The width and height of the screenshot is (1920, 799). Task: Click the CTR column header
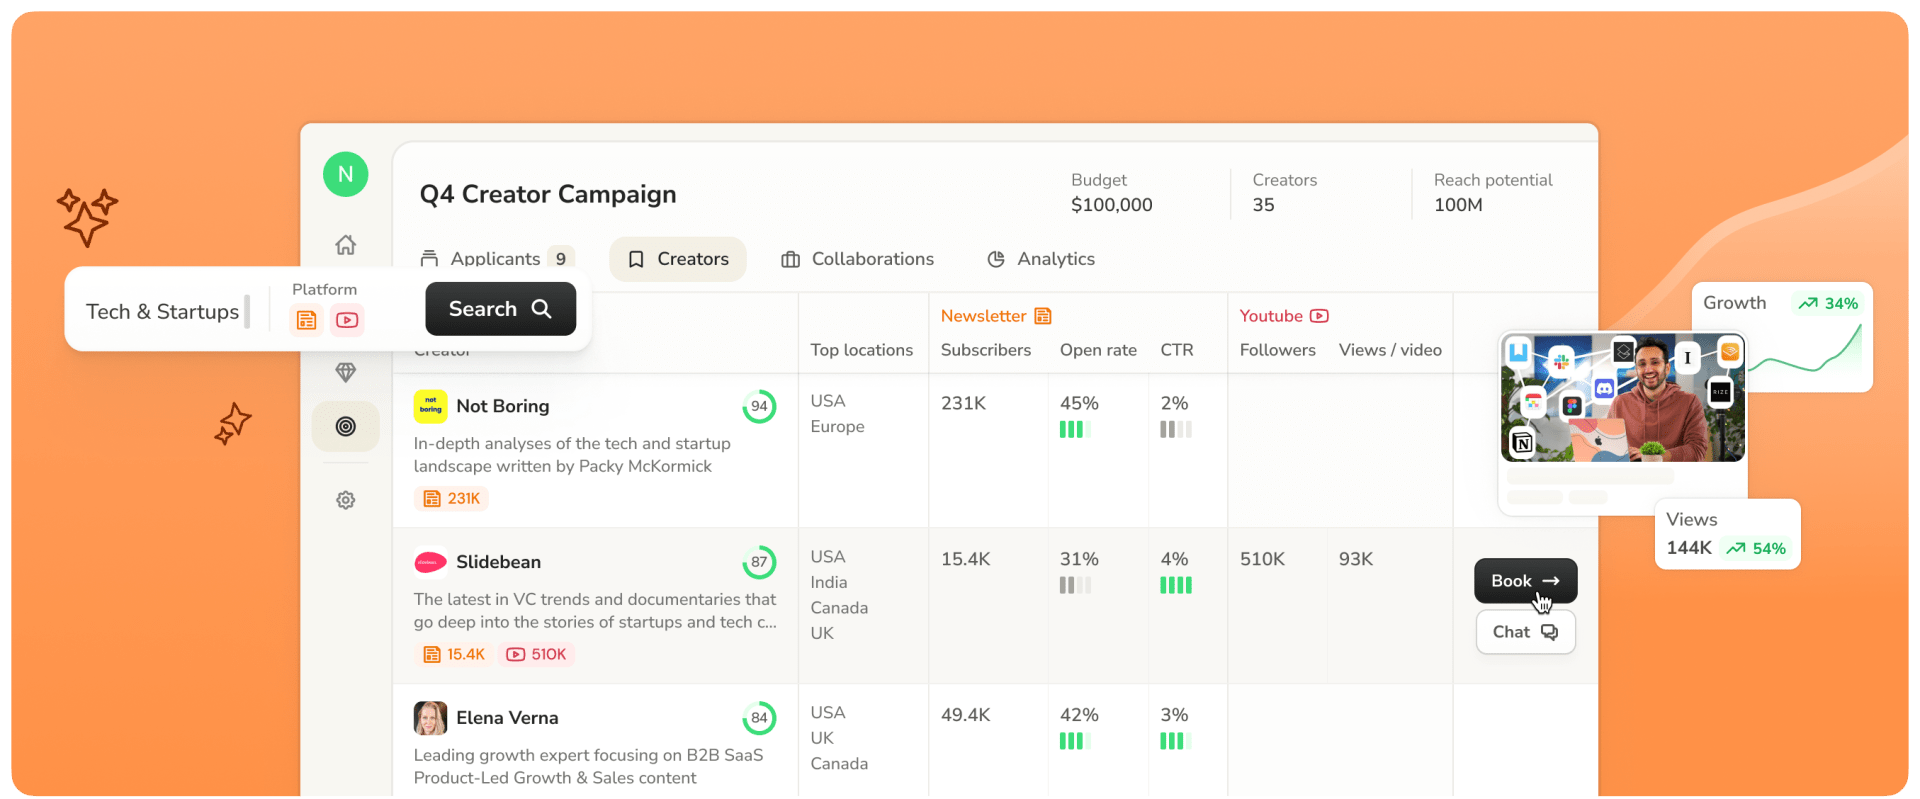[1177, 350]
